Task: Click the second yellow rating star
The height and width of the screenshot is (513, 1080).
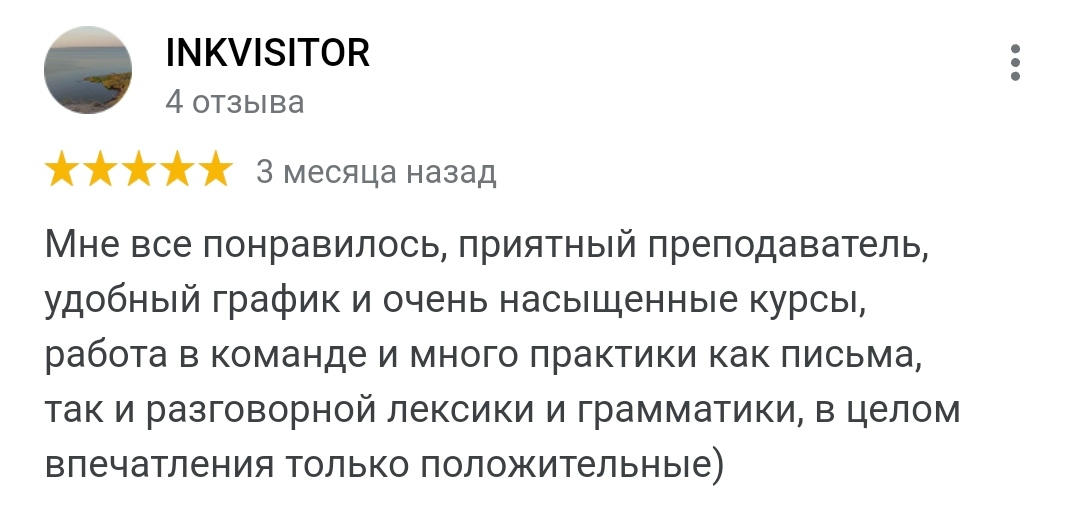Action: 101,171
